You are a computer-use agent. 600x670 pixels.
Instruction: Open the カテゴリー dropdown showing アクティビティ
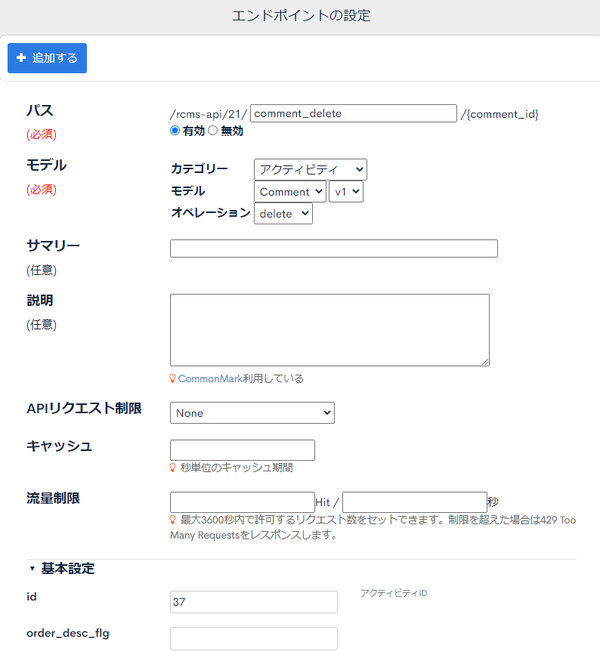[x=310, y=170]
